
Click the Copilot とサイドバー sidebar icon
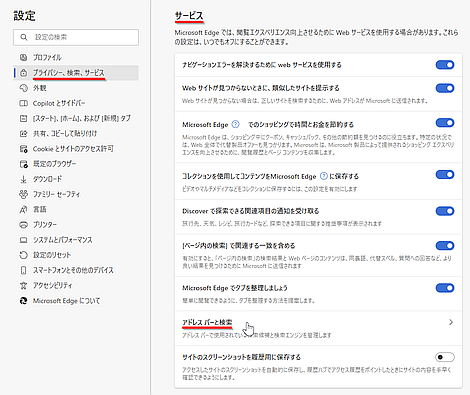click(23, 103)
